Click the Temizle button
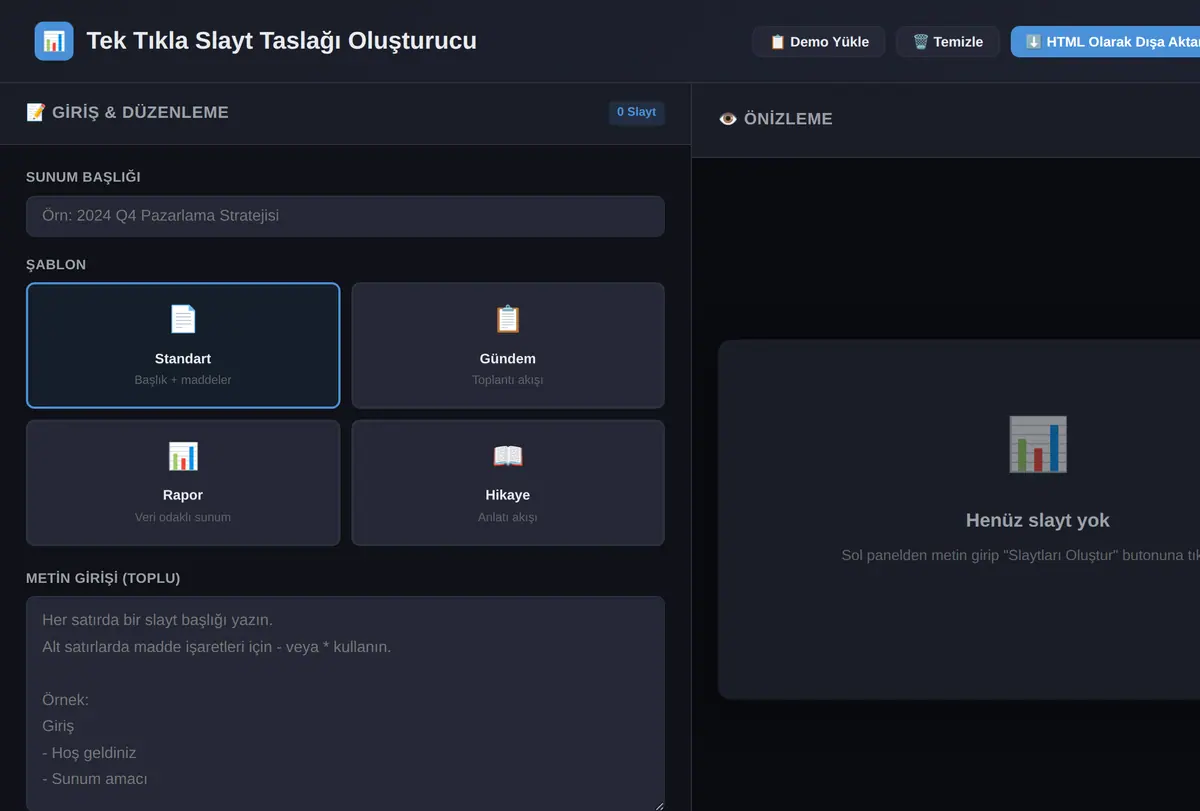Screen dimensions: 1200x811 pos(948,42)
